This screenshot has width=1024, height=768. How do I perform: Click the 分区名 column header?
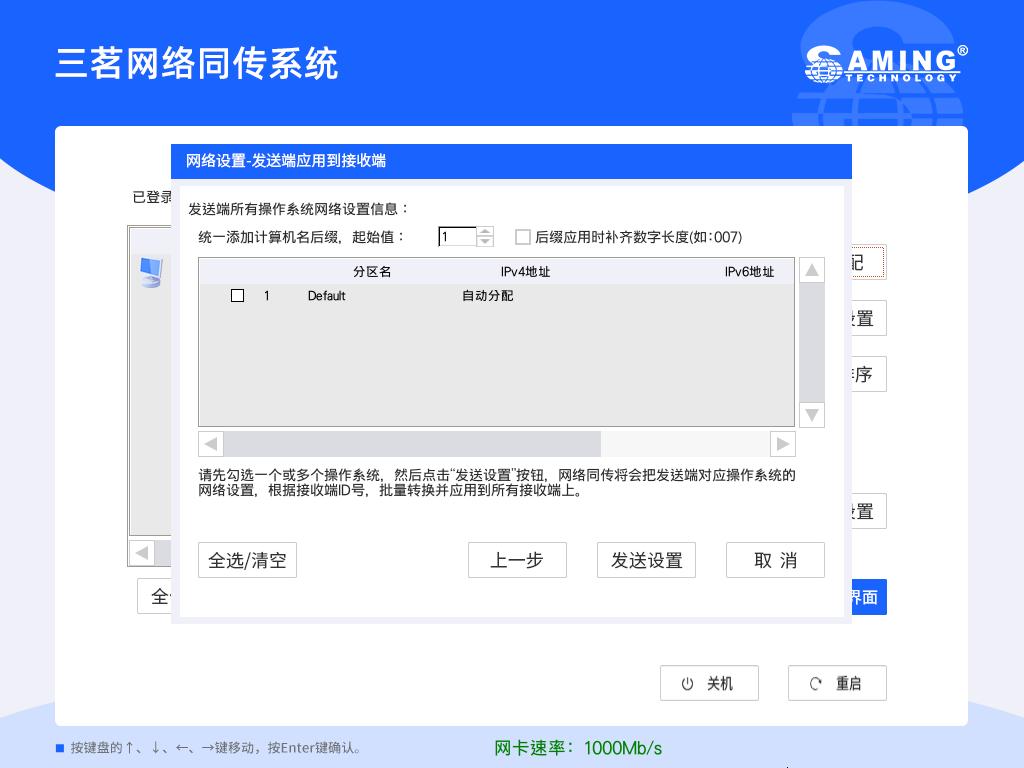372,272
